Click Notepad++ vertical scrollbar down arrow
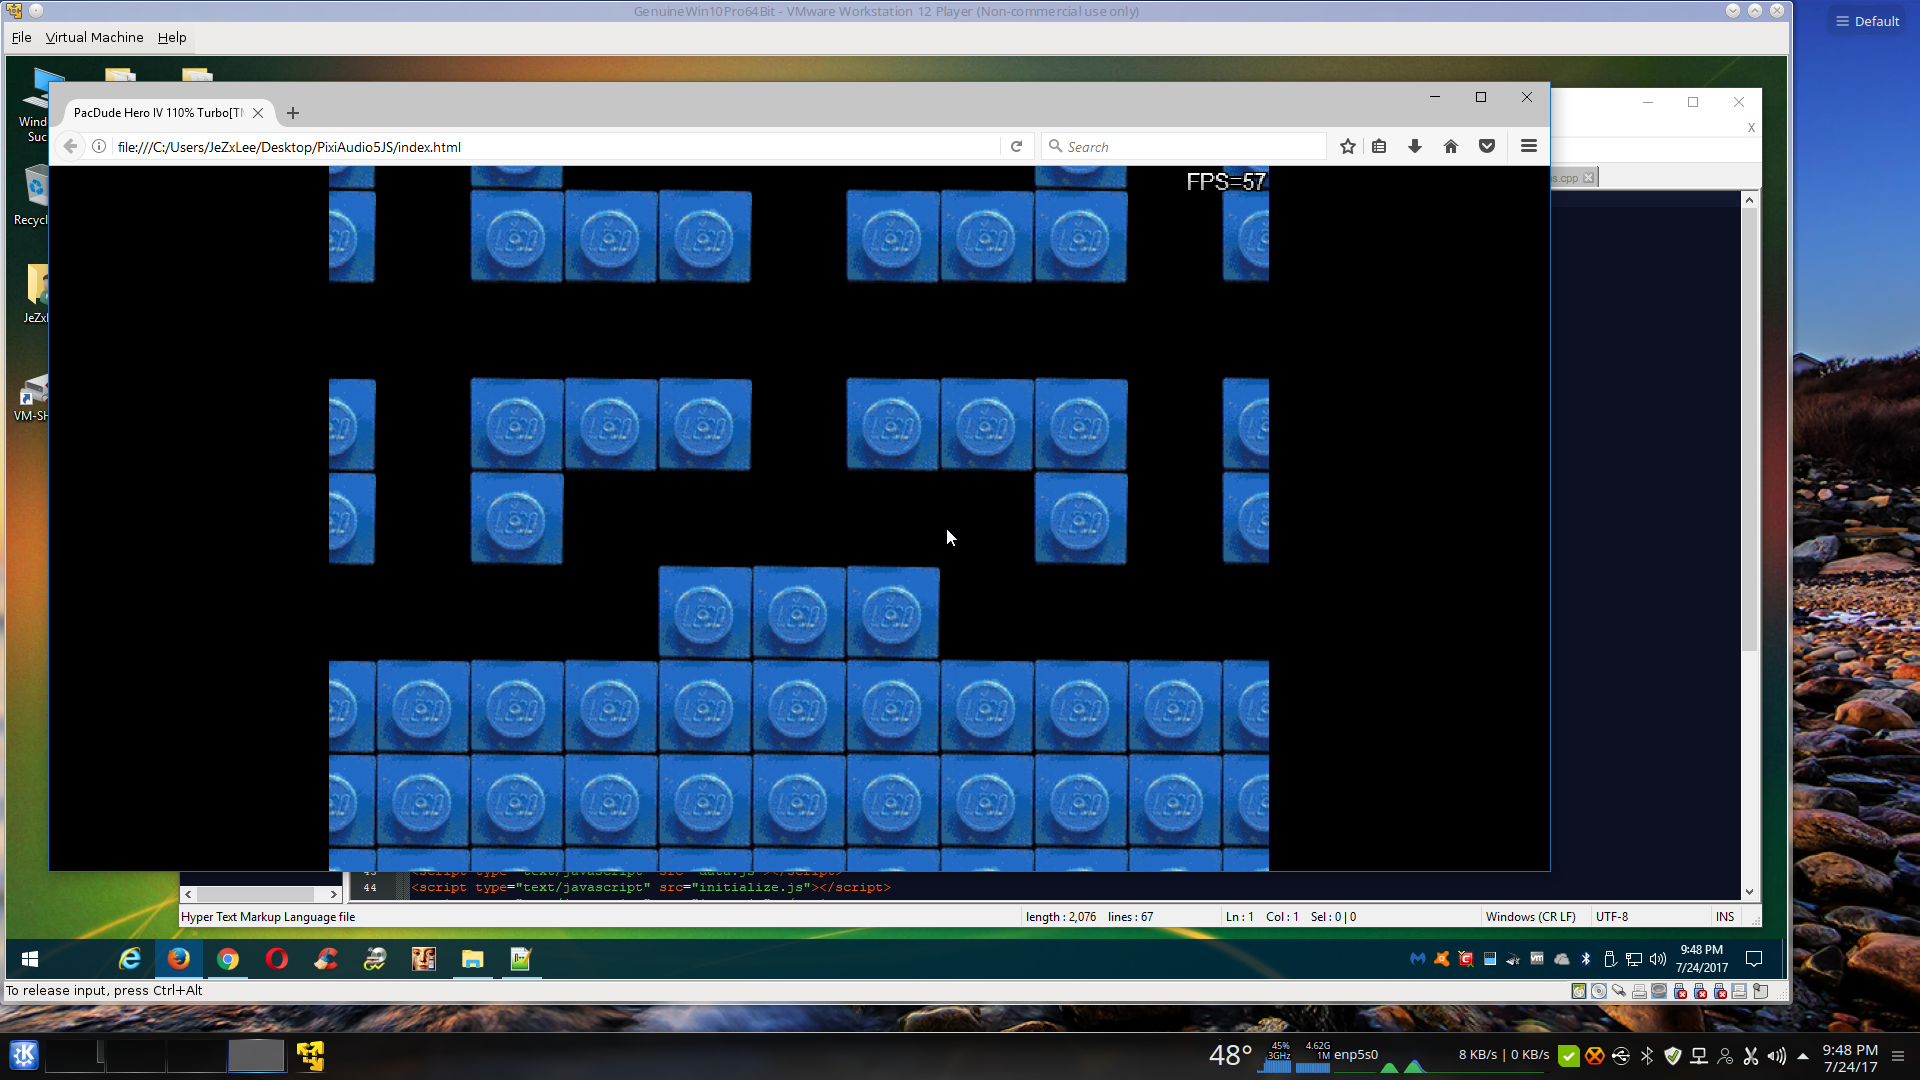The height and width of the screenshot is (1080, 1920). pos(1749,892)
